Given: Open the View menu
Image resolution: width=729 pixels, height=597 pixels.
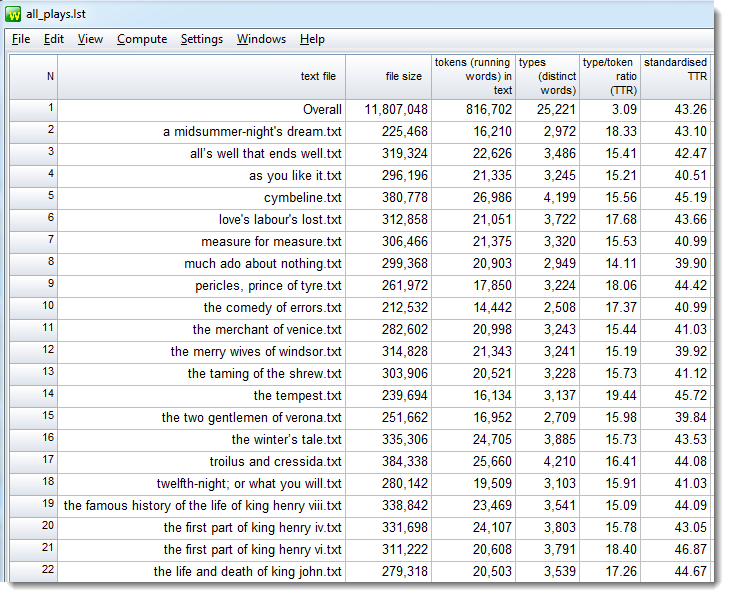Looking at the screenshot, I should [x=90, y=39].
